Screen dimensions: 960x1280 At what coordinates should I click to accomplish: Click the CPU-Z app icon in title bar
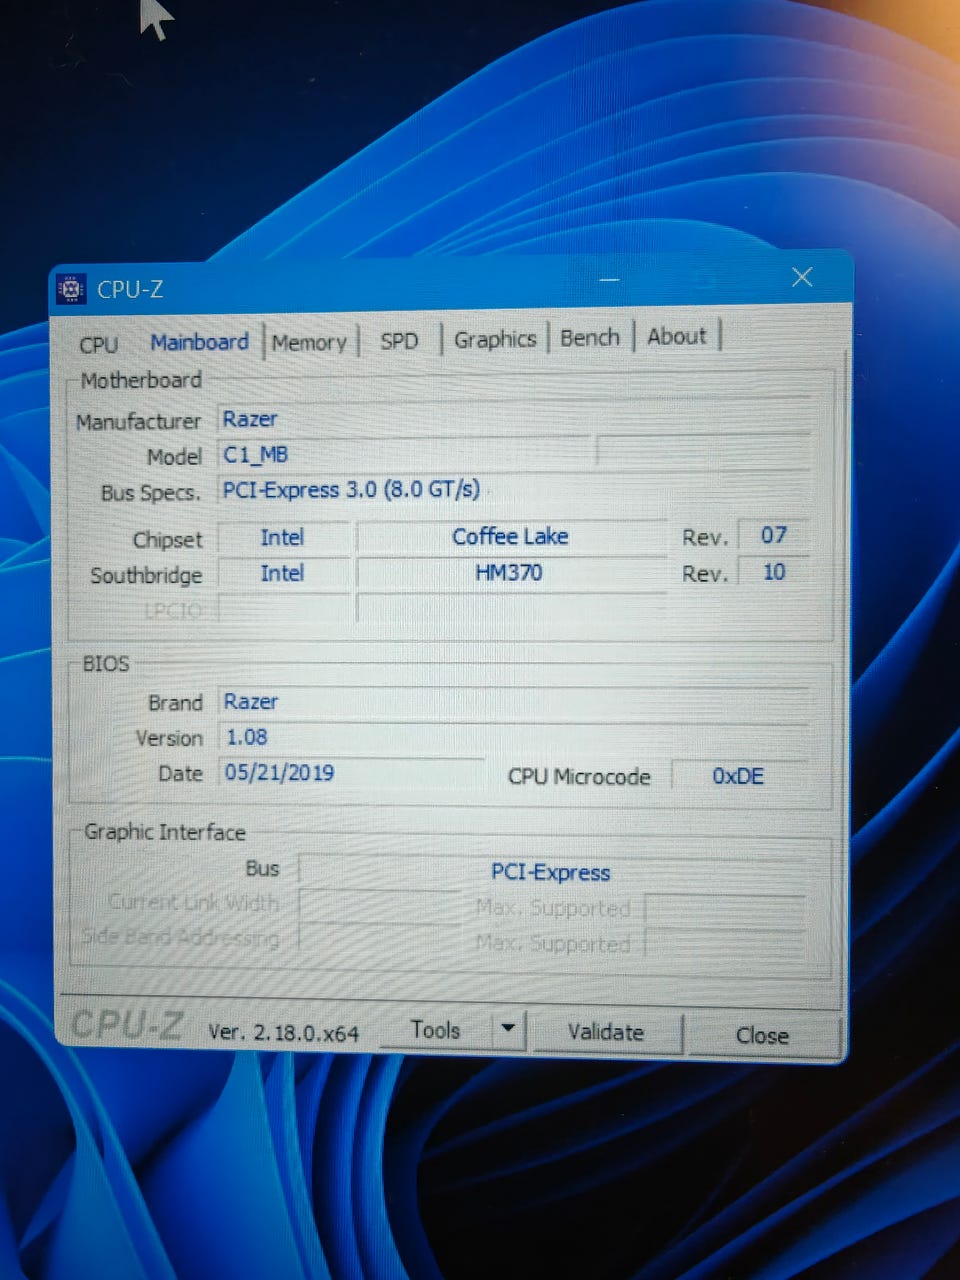click(x=71, y=289)
